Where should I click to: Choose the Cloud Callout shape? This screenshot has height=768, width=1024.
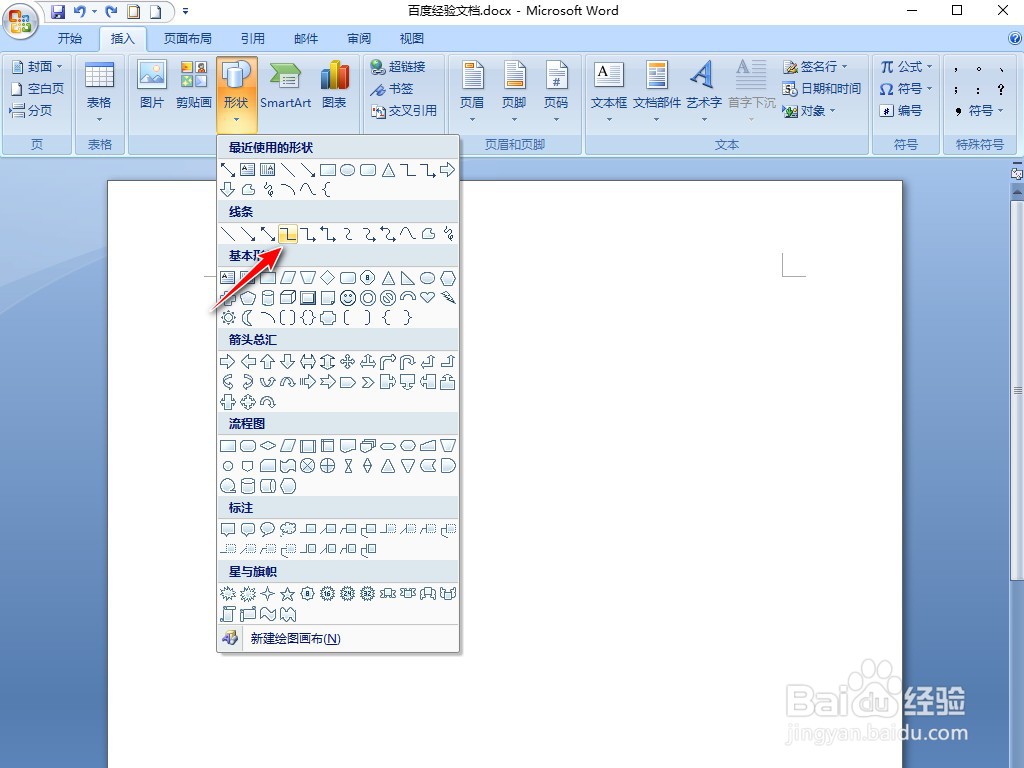coord(287,529)
